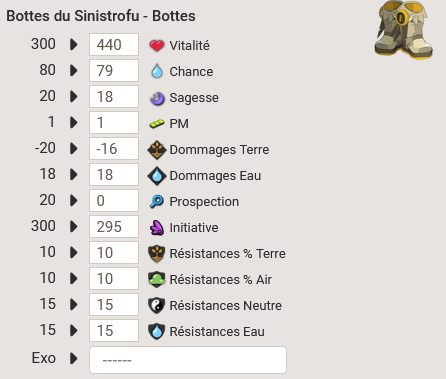The height and width of the screenshot is (379, 446).
Task: Click the arrow beside Initiative 300
Action: 74,226
